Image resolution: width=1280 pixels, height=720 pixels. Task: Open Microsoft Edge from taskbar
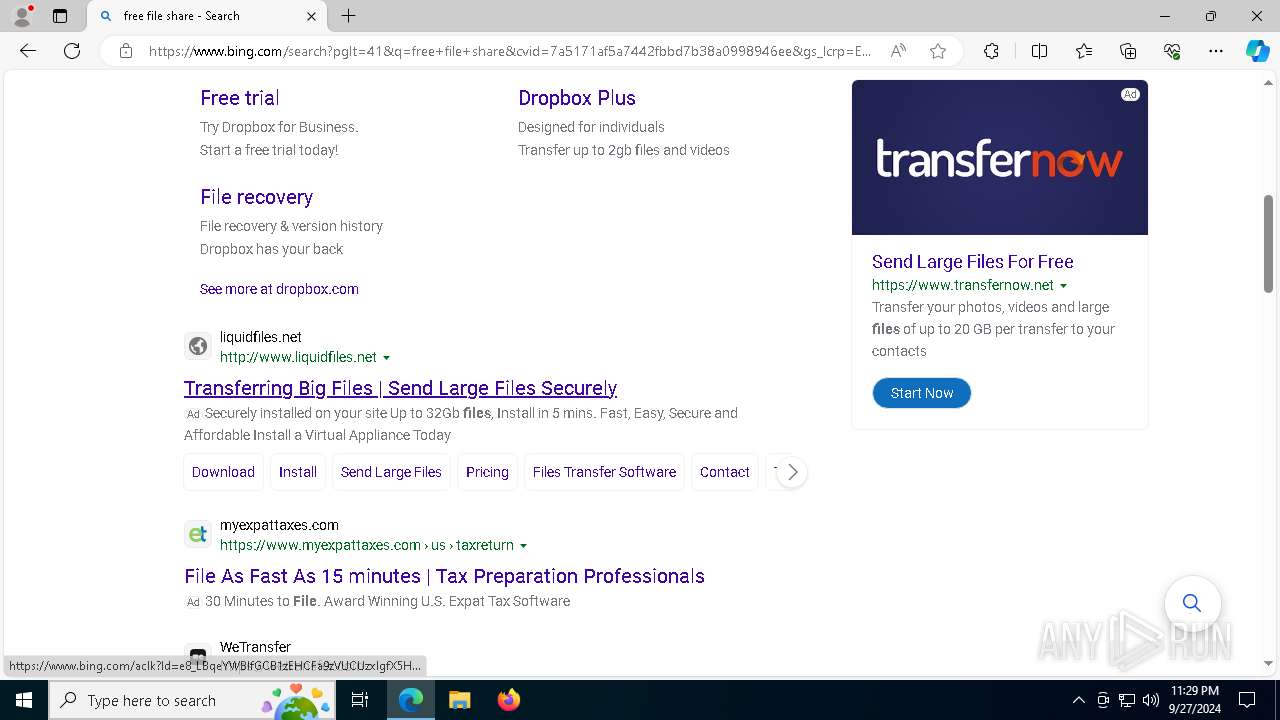[x=411, y=700]
